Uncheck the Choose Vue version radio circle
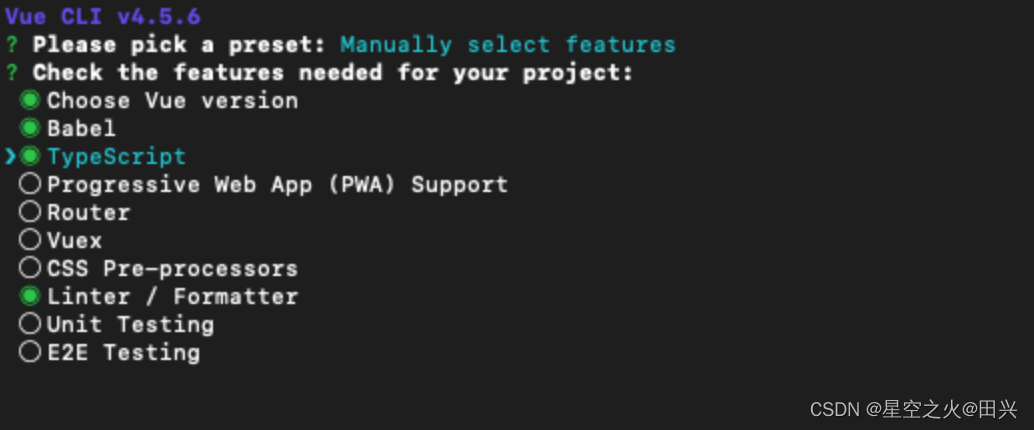Image resolution: width=1034 pixels, height=430 pixels. click(30, 100)
